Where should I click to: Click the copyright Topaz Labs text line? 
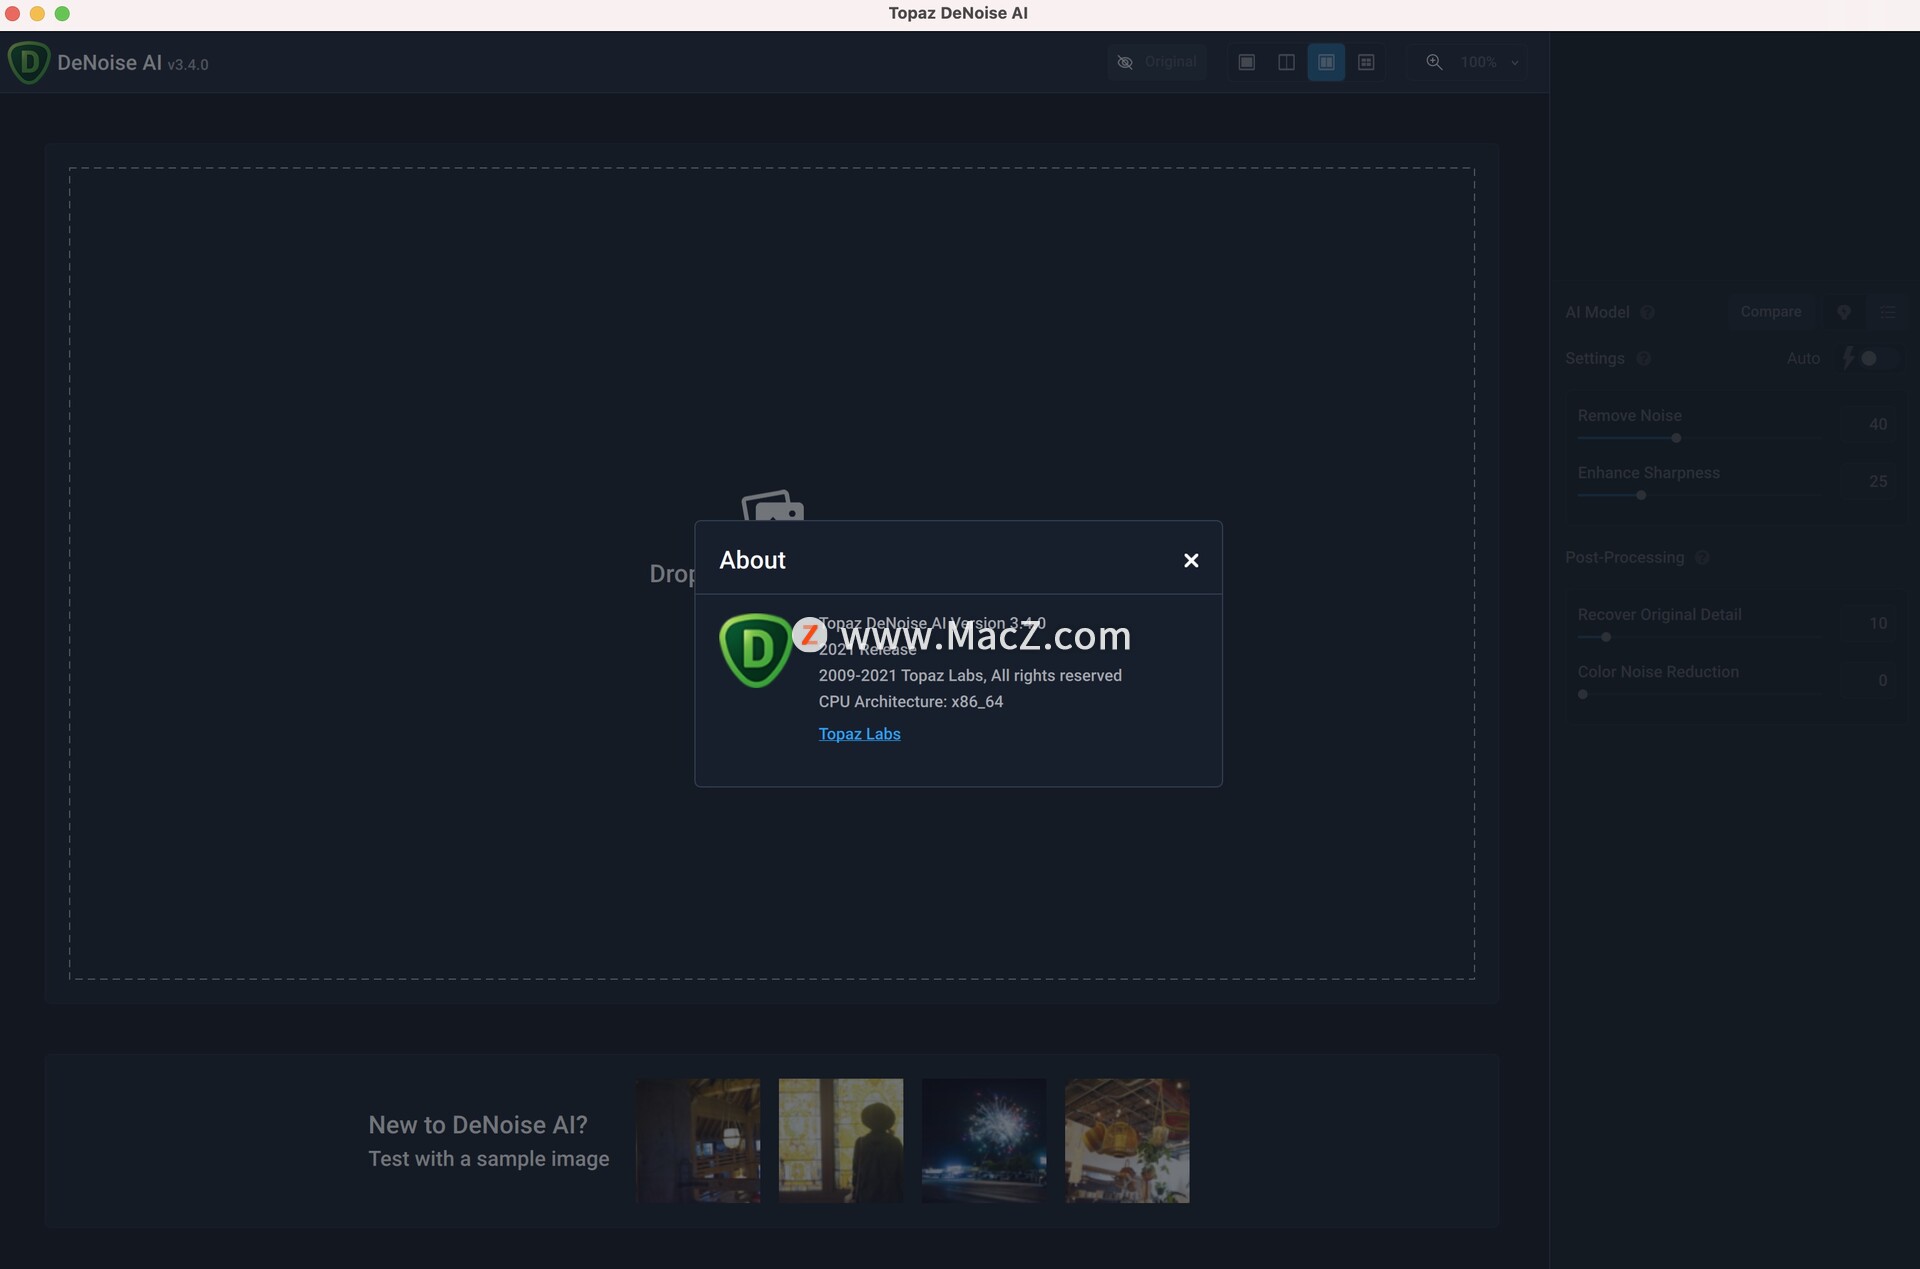click(969, 676)
